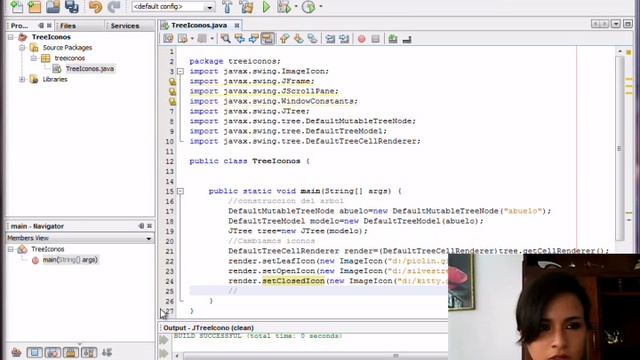640x360 pixels.
Task: Select the TreeIconos.java editor tab
Action: [x=199, y=25]
